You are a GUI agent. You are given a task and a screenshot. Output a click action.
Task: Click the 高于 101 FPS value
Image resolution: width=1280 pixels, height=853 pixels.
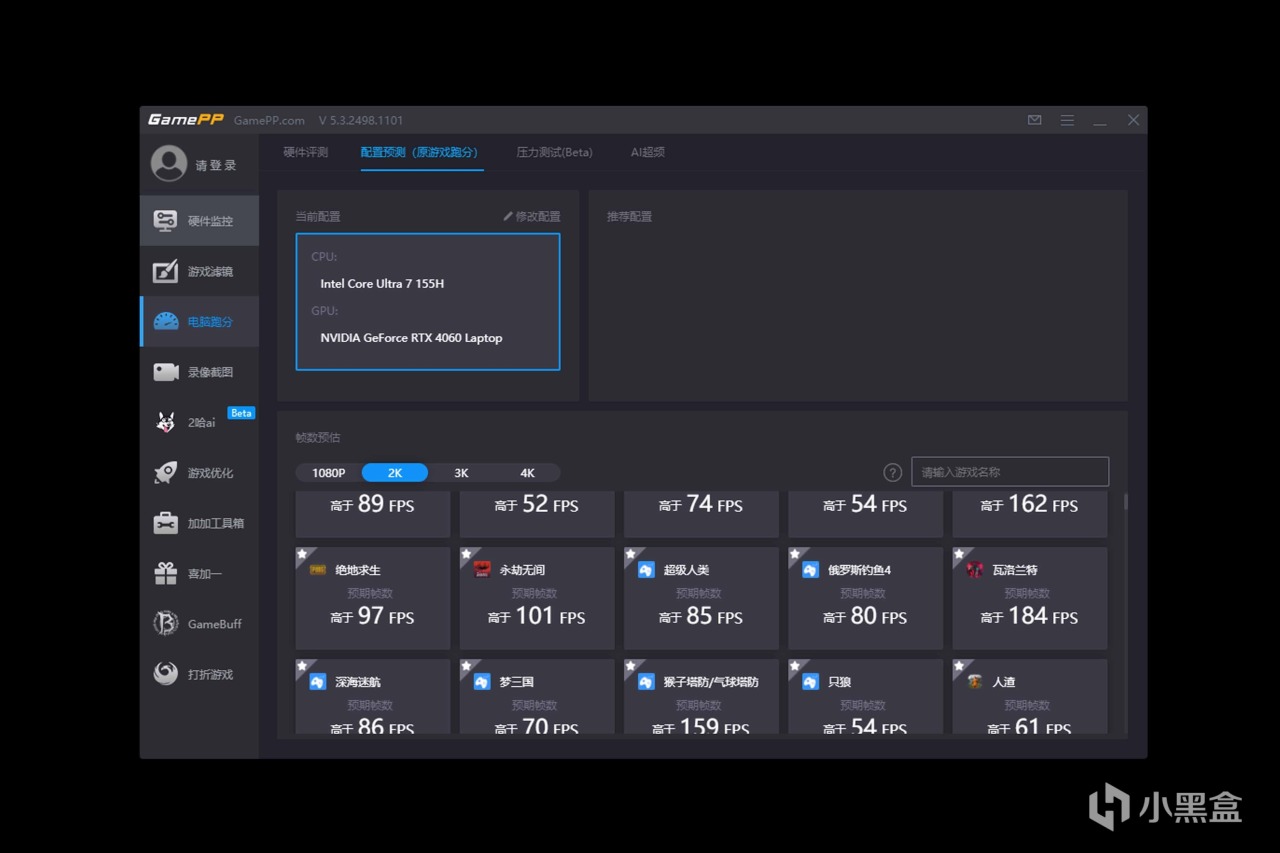click(x=537, y=616)
